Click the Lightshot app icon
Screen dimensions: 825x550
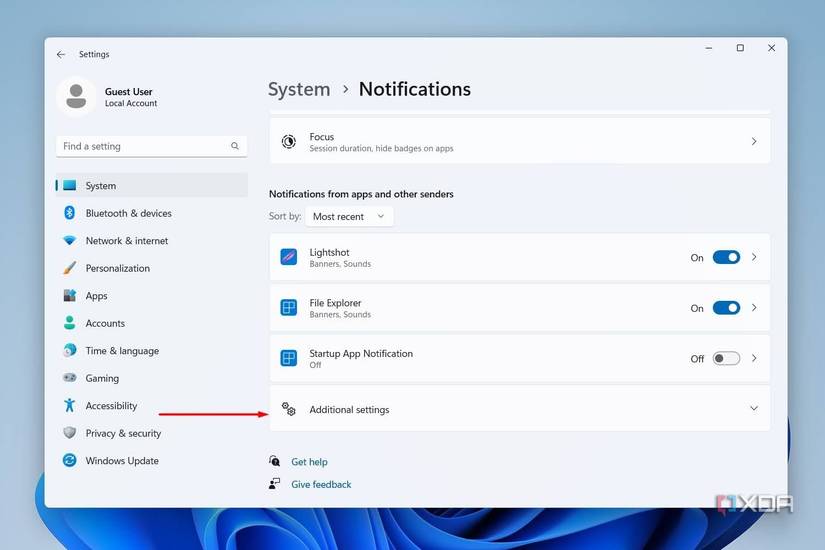(x=288, y=257)
